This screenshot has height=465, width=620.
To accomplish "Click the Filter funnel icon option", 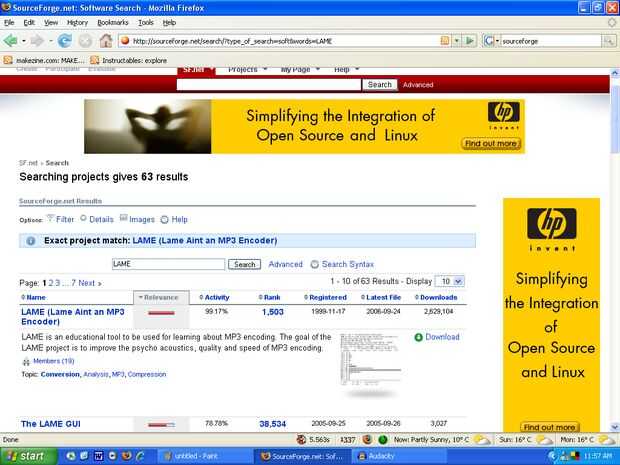I will [x=50, y=218].
